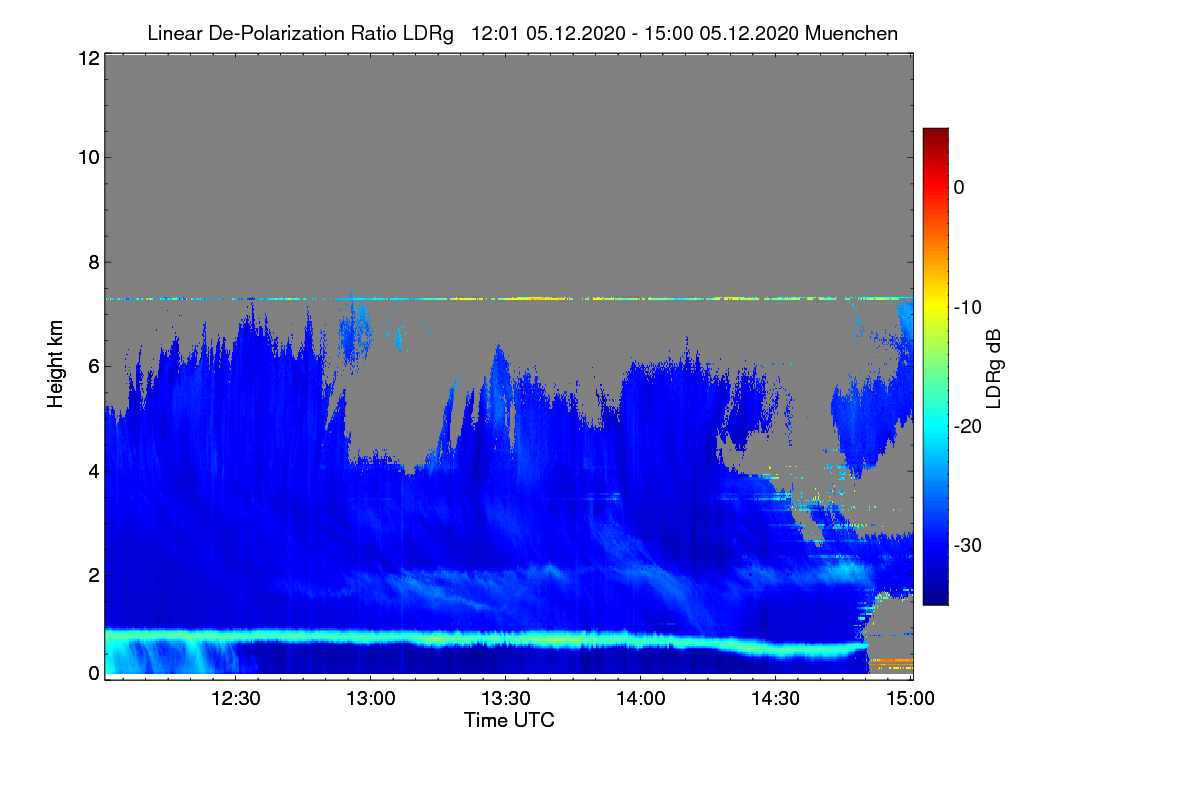The image size is (1200, 800).
Task: Select the date range '12:01 05.12.2020 - 15:00 05.12.2020'
Action: tap(633, 33)
